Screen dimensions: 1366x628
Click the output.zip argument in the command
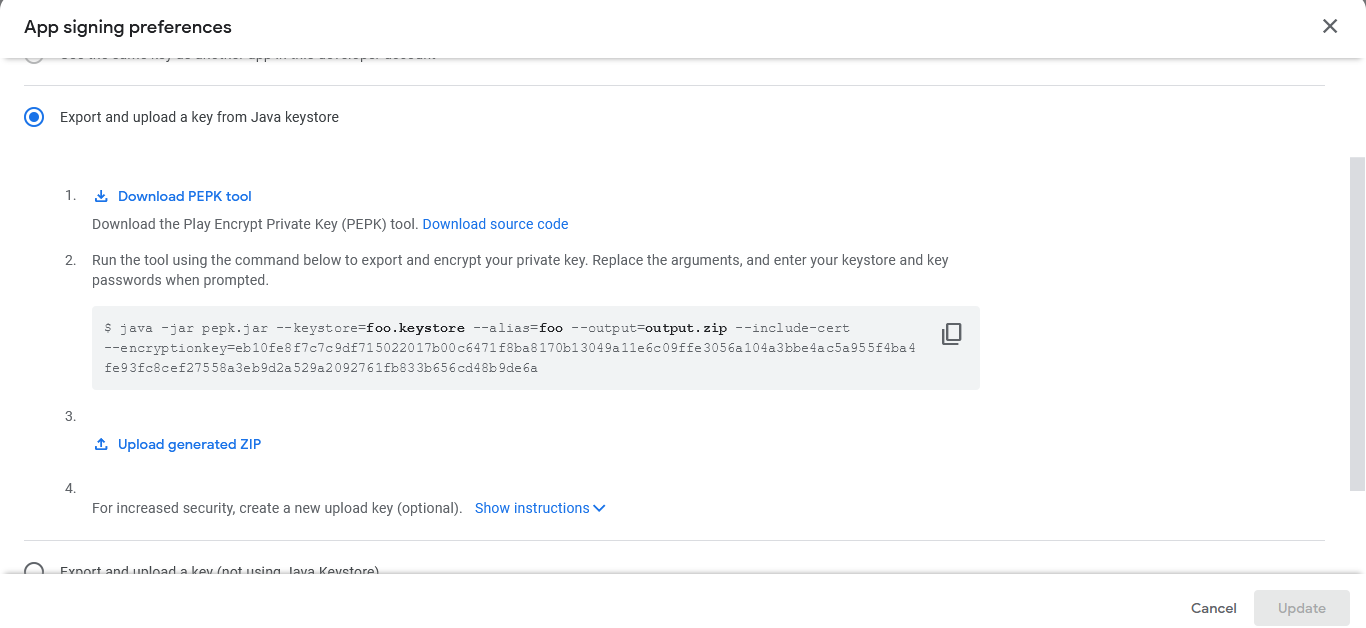click(686, 328)
